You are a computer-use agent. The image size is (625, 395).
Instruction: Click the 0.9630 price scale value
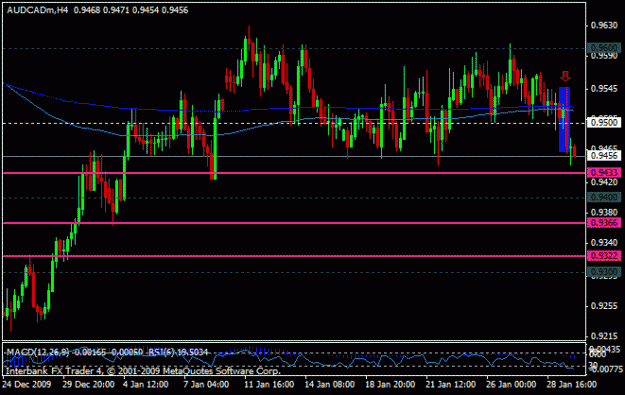(x=604, y=26)
